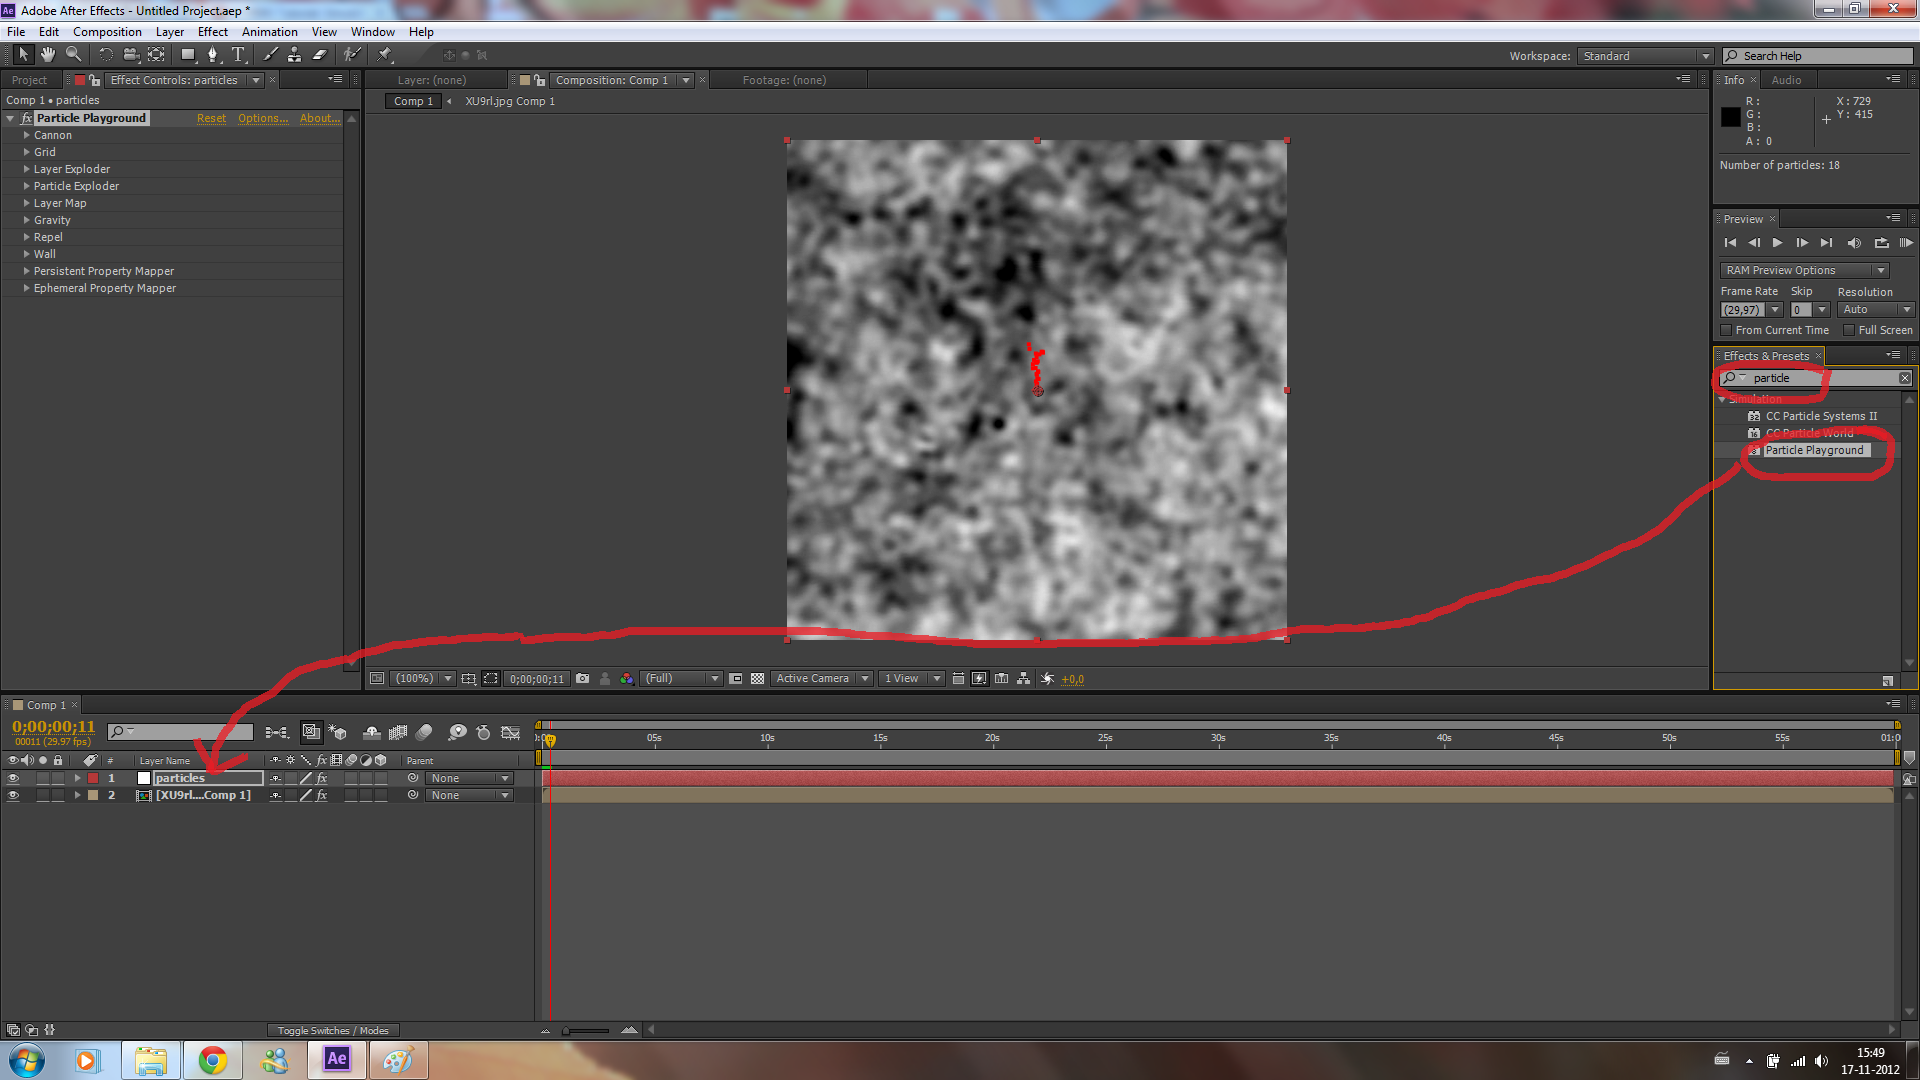Image resolution: width=1920 pixels, height=1080 pixels.
Task: Expand the Gravity property group
Action: click(x=27, y=220)
